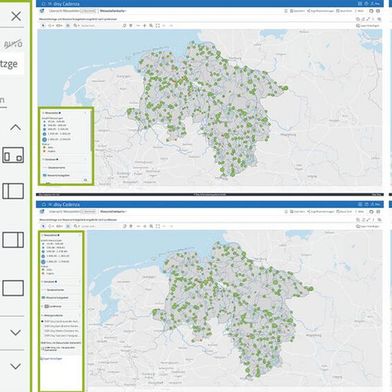Select Strassenkarte layer in bottom sidebar
392x392 pixels.
(53, 290)
